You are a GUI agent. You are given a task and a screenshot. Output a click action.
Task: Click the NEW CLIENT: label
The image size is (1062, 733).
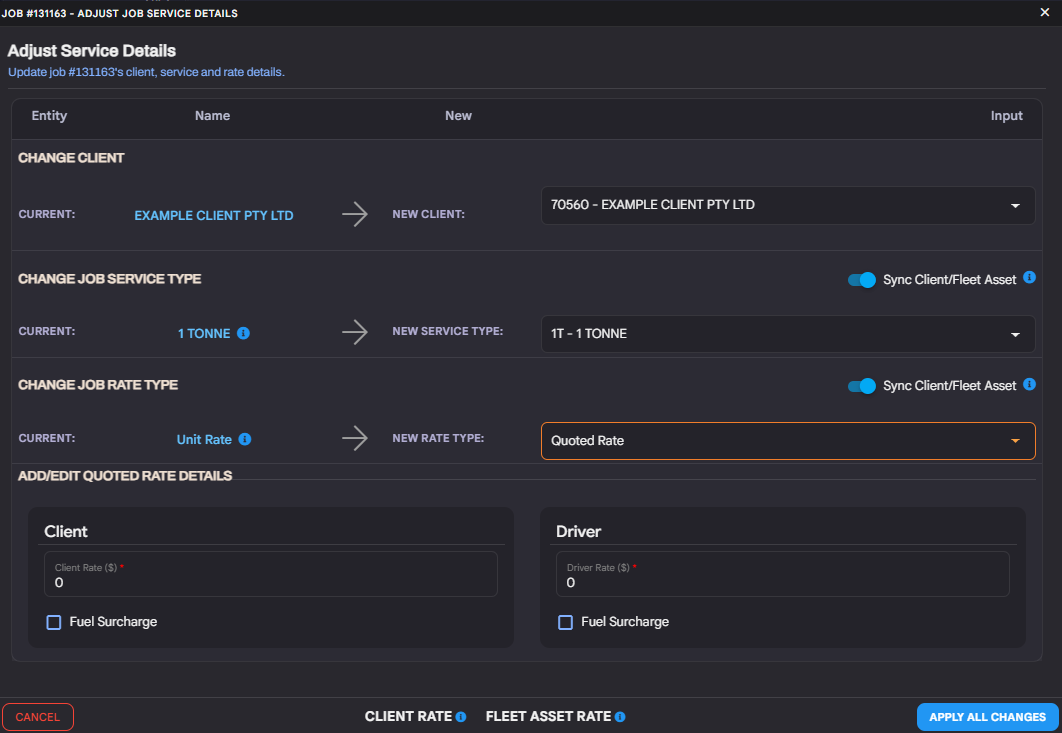point(429,214)
